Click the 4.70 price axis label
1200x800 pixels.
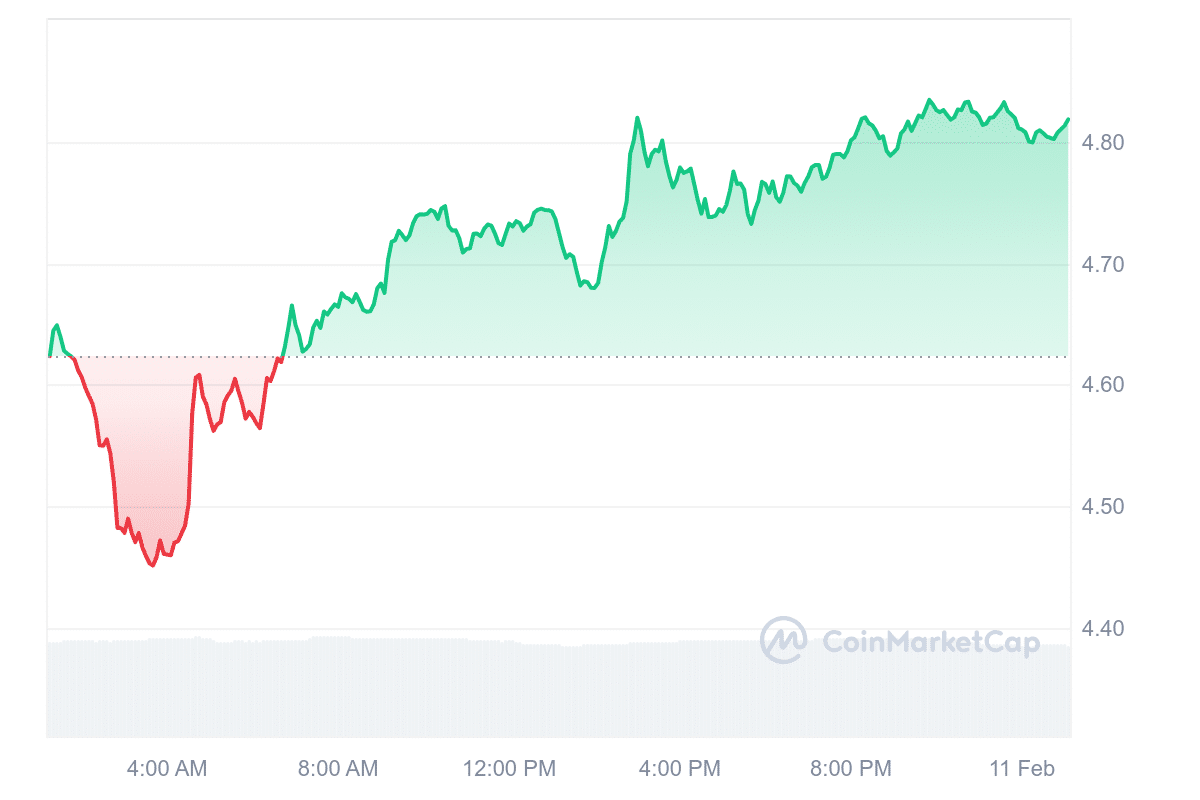pyautogui.click(x=1103, y=265)
